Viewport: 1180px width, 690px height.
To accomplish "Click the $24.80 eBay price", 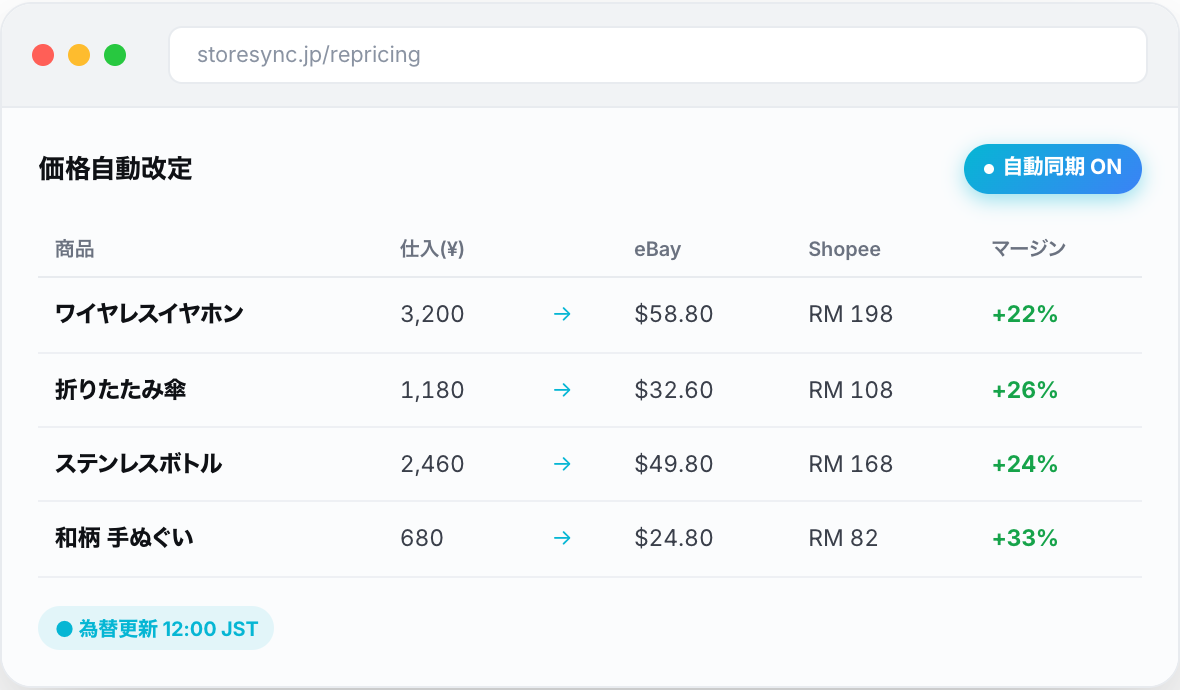I will (x=674, y=538).
